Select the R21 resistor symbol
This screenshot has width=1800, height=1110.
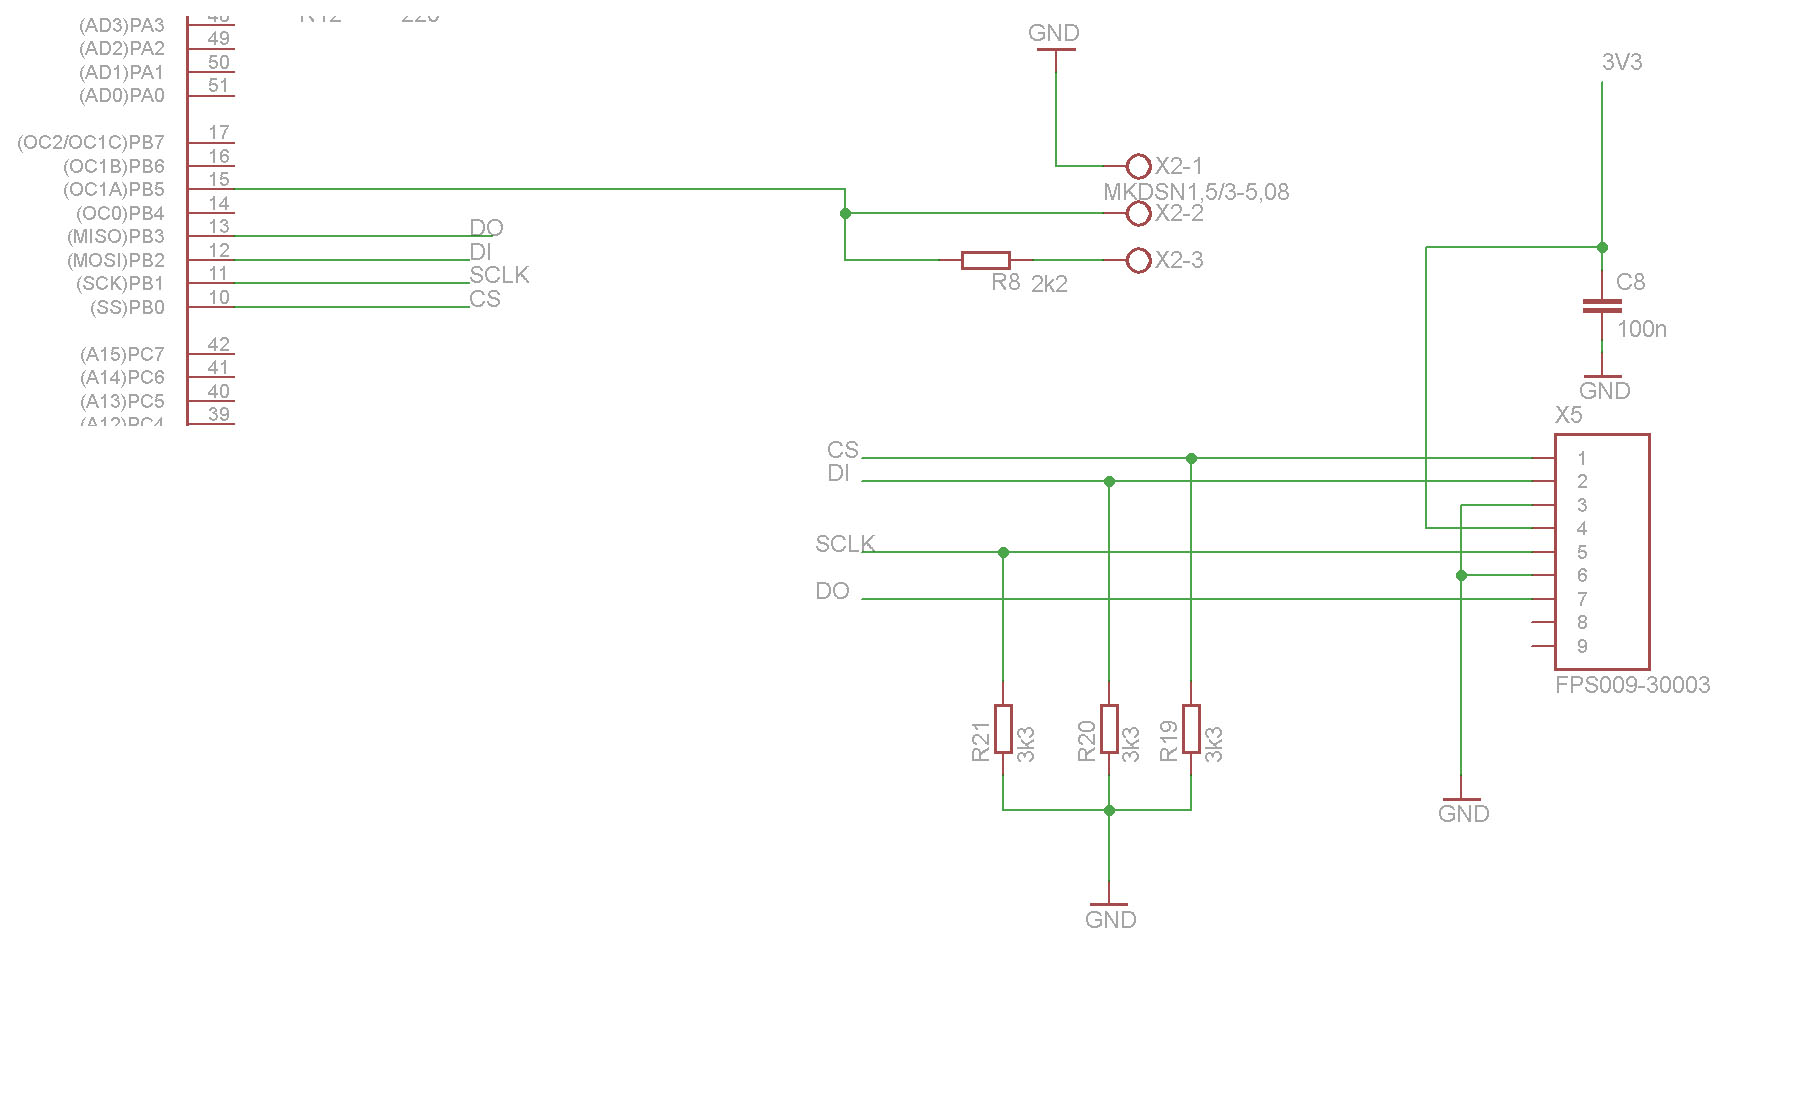[1003, 728]
